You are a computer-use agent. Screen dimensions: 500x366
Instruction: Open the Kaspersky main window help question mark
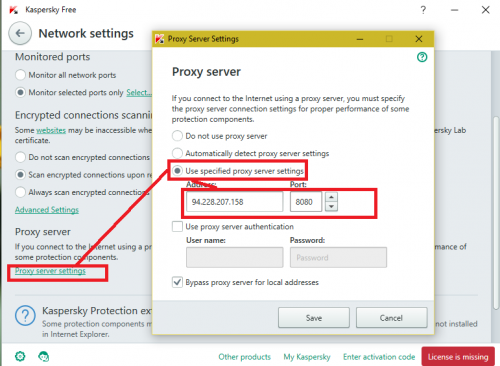coord(423,10)
